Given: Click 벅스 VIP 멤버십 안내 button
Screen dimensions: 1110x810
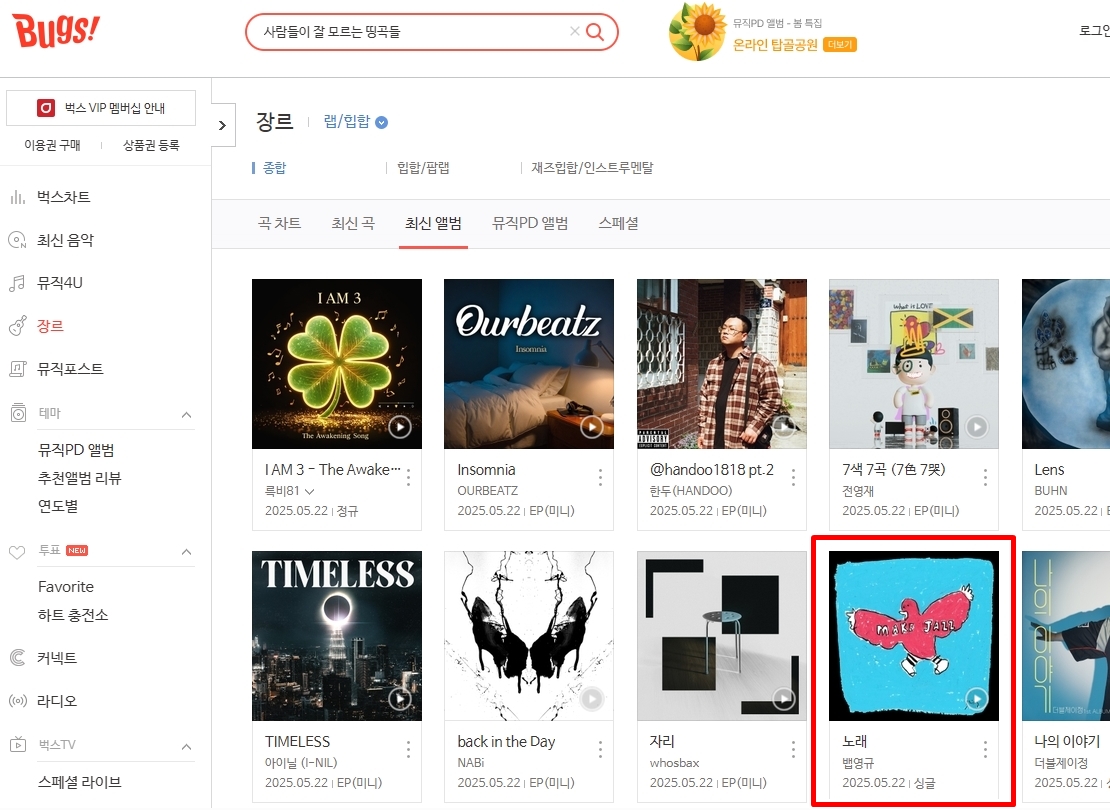Looking at the screenshot, I should [101, 108].
